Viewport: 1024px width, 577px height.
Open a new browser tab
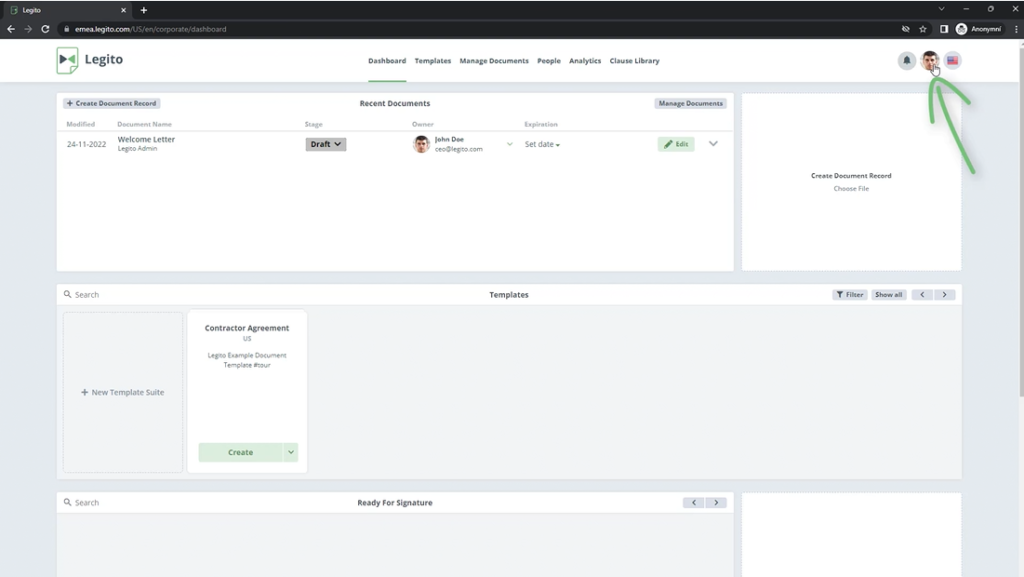pos(144,10)
